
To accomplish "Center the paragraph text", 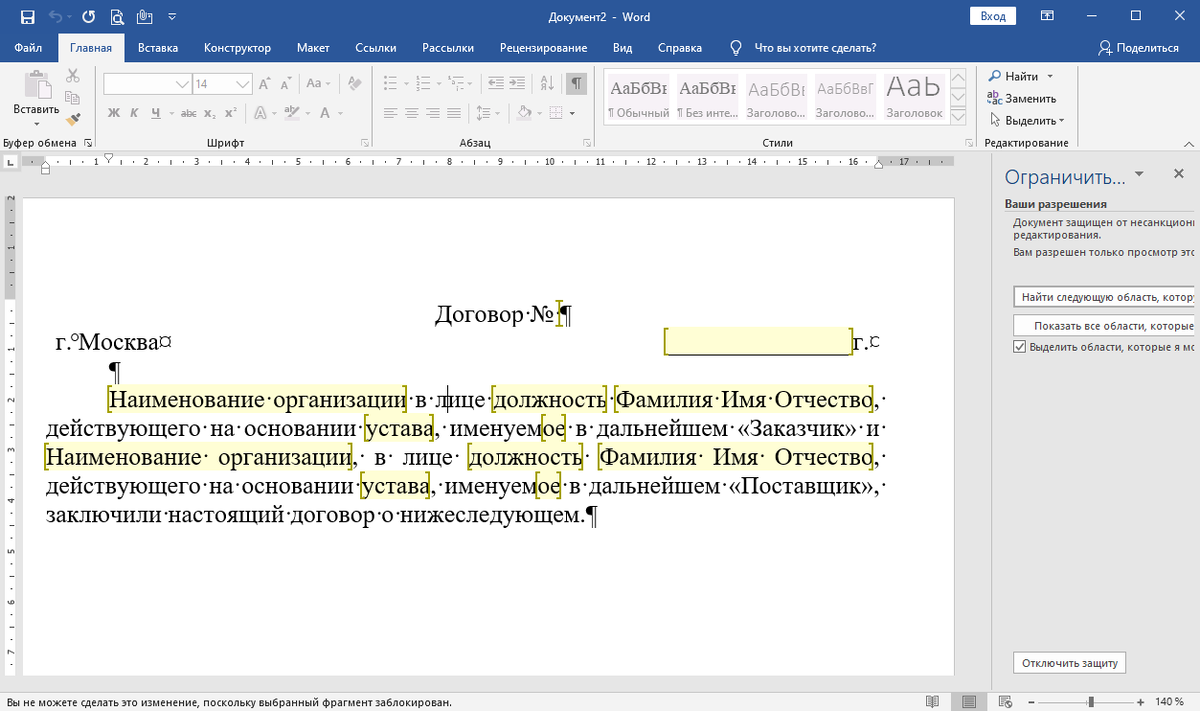I will click(412, 113).
